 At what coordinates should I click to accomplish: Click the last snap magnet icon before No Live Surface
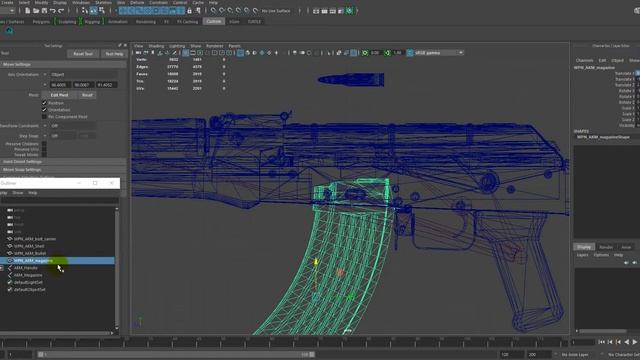(x=256, y=11)
